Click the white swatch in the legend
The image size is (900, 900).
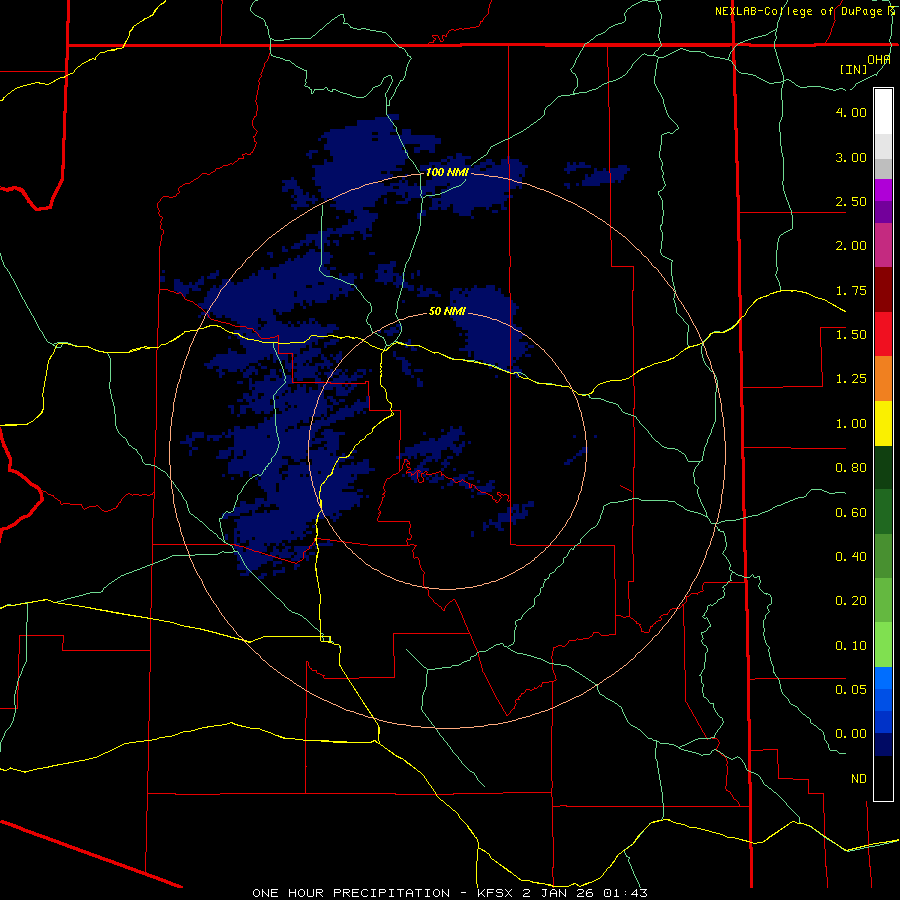pos(883,111)
